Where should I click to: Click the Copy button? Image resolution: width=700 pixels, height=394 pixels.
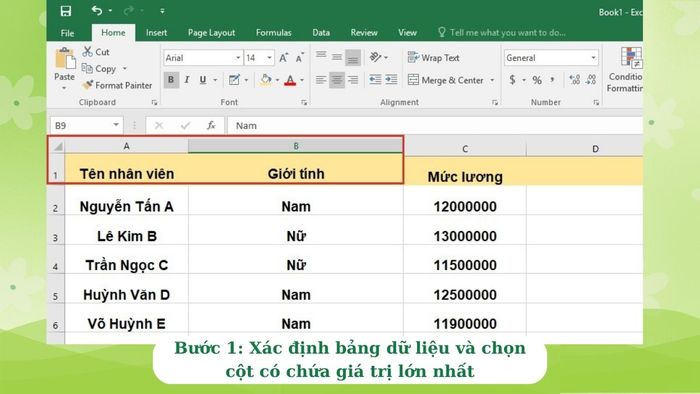coord(99,69)
